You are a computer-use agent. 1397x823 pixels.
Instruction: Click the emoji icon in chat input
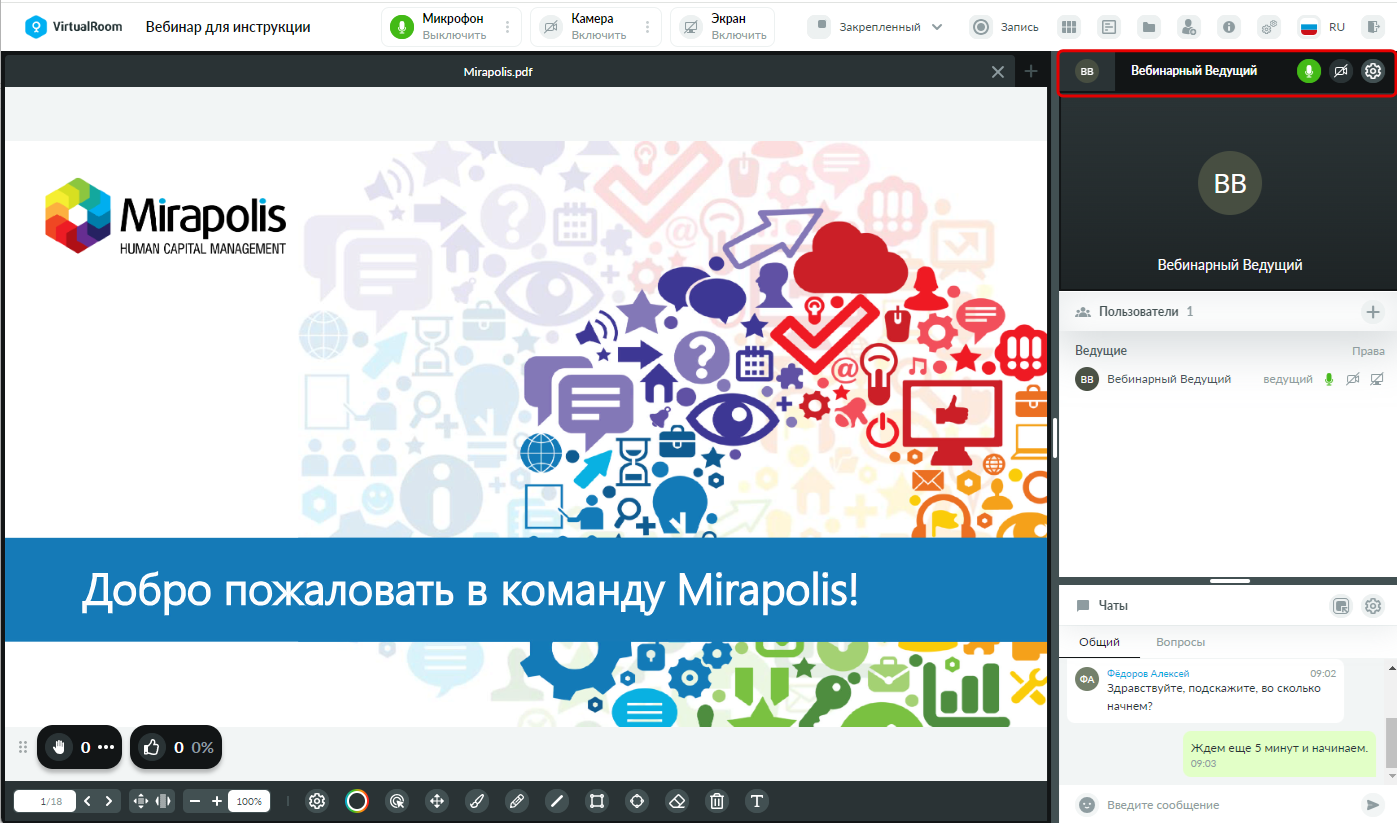(1087, 805)
